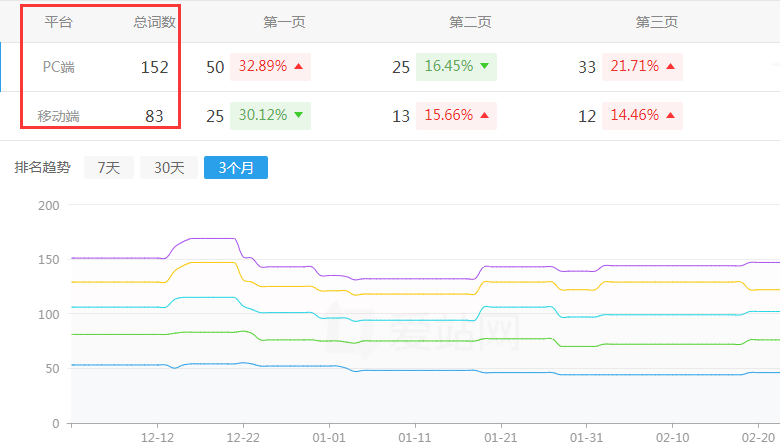Click the red up arrow beside 32.89%
Viewport: 780px width, 445px height.
298,67
